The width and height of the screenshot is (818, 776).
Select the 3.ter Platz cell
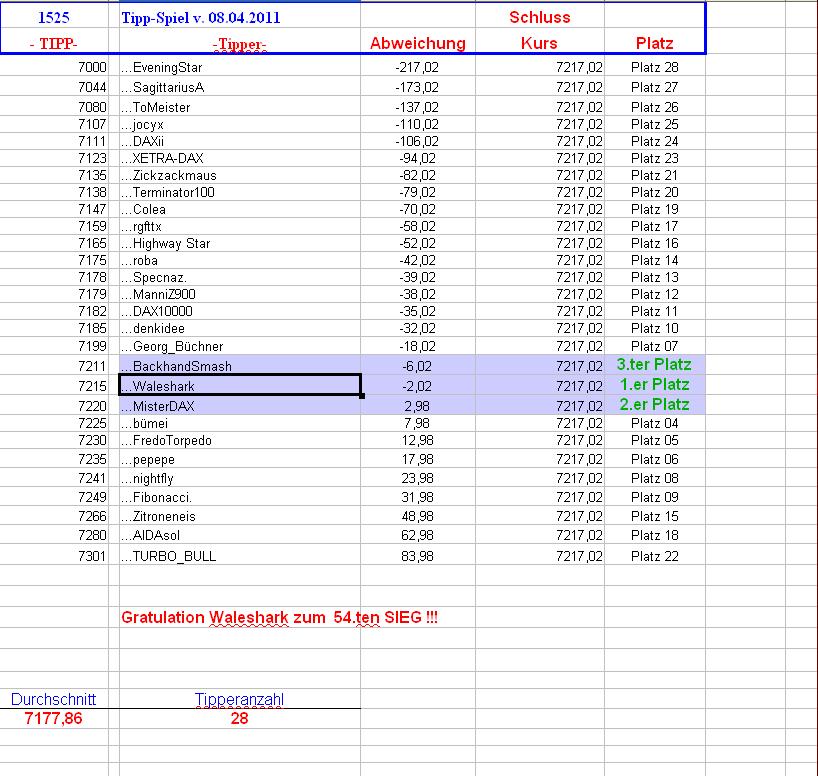[655, 364]
